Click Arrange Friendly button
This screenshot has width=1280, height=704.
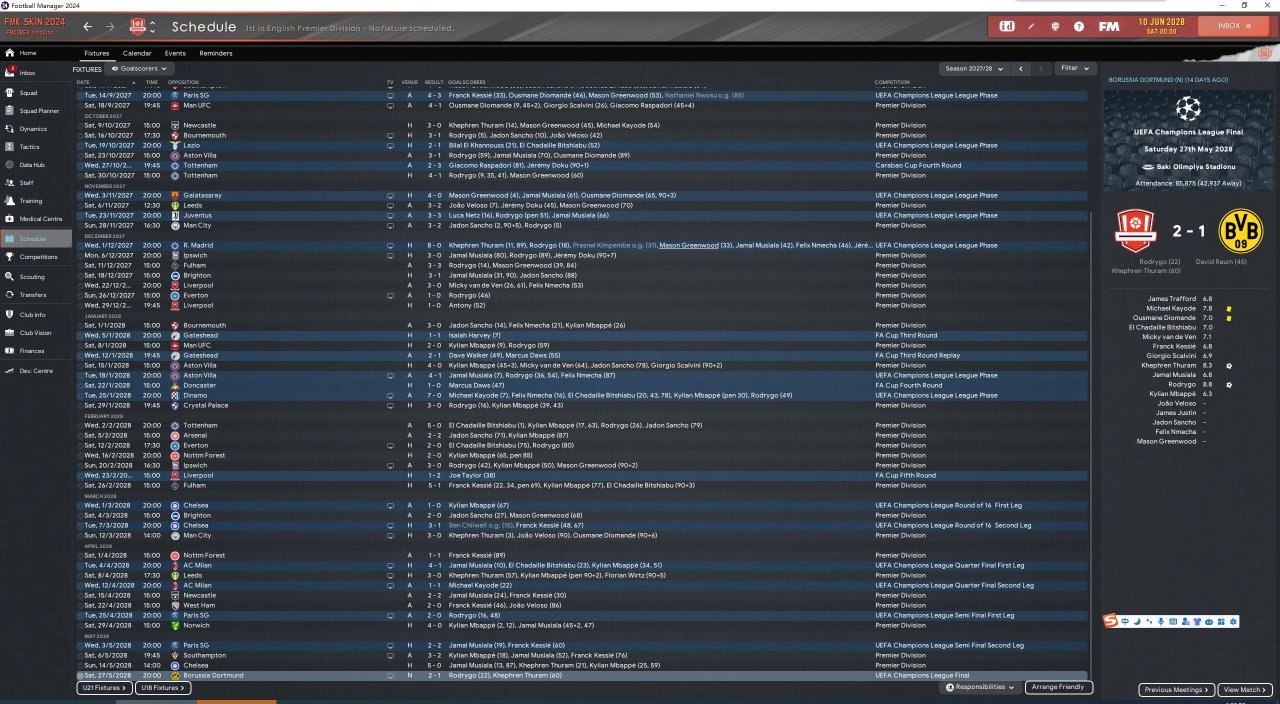(x=1059, y=688)
